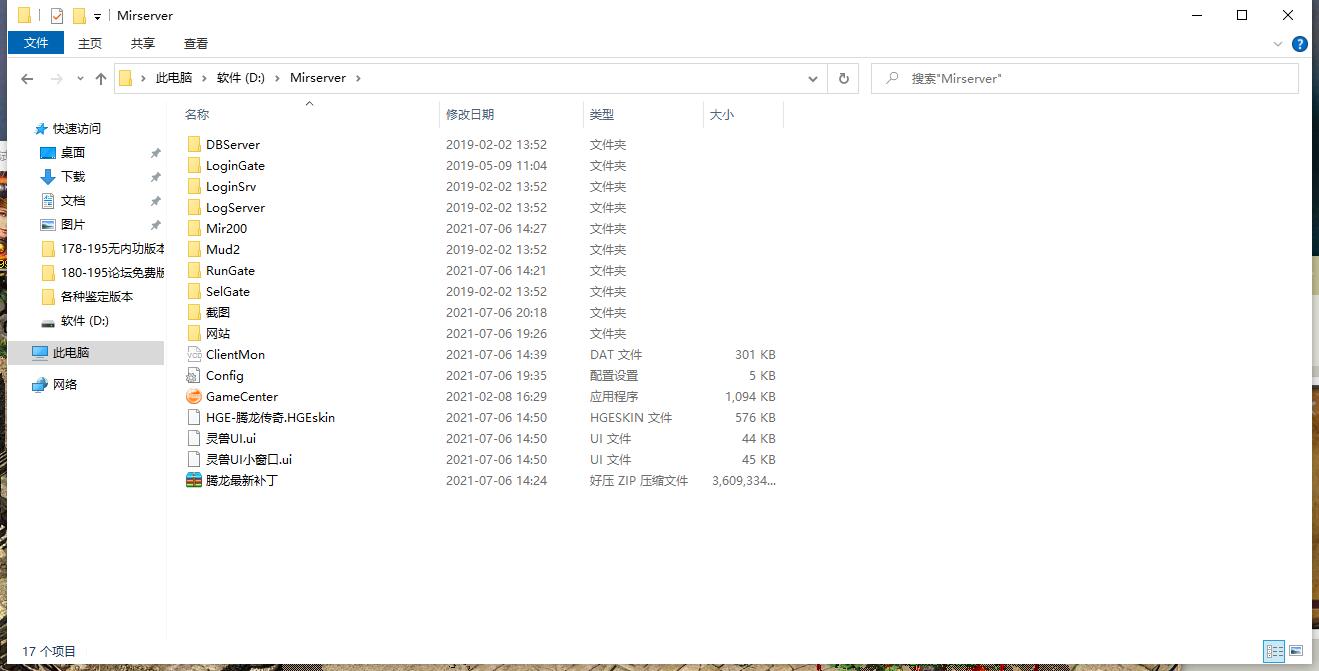Screen dimensions: 1319x671
Task: Expand the ribbon with the chevron
Action: pos(1278,44)
